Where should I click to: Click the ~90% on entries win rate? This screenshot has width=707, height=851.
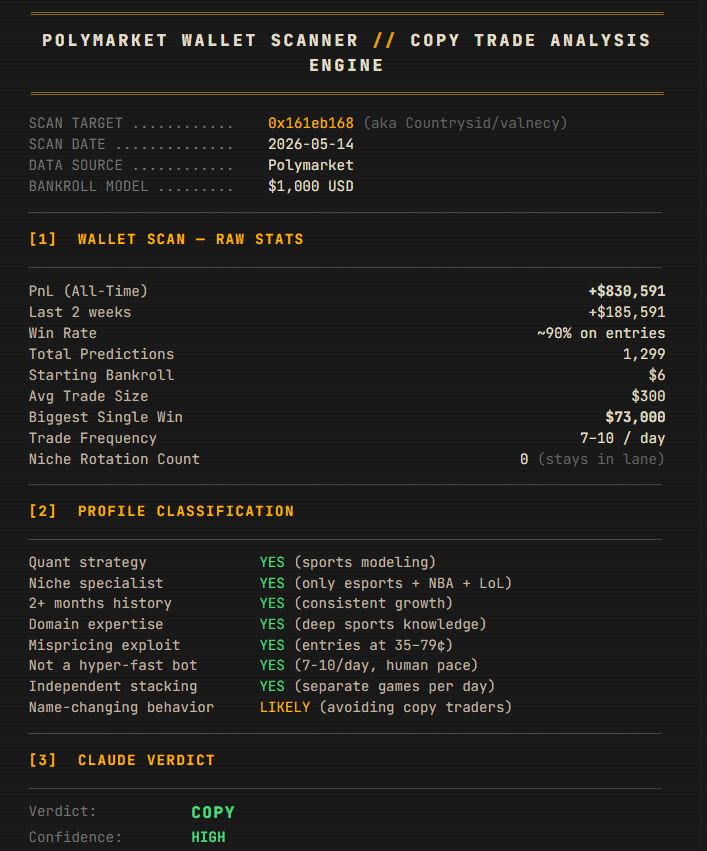click(x=601, y=333)
